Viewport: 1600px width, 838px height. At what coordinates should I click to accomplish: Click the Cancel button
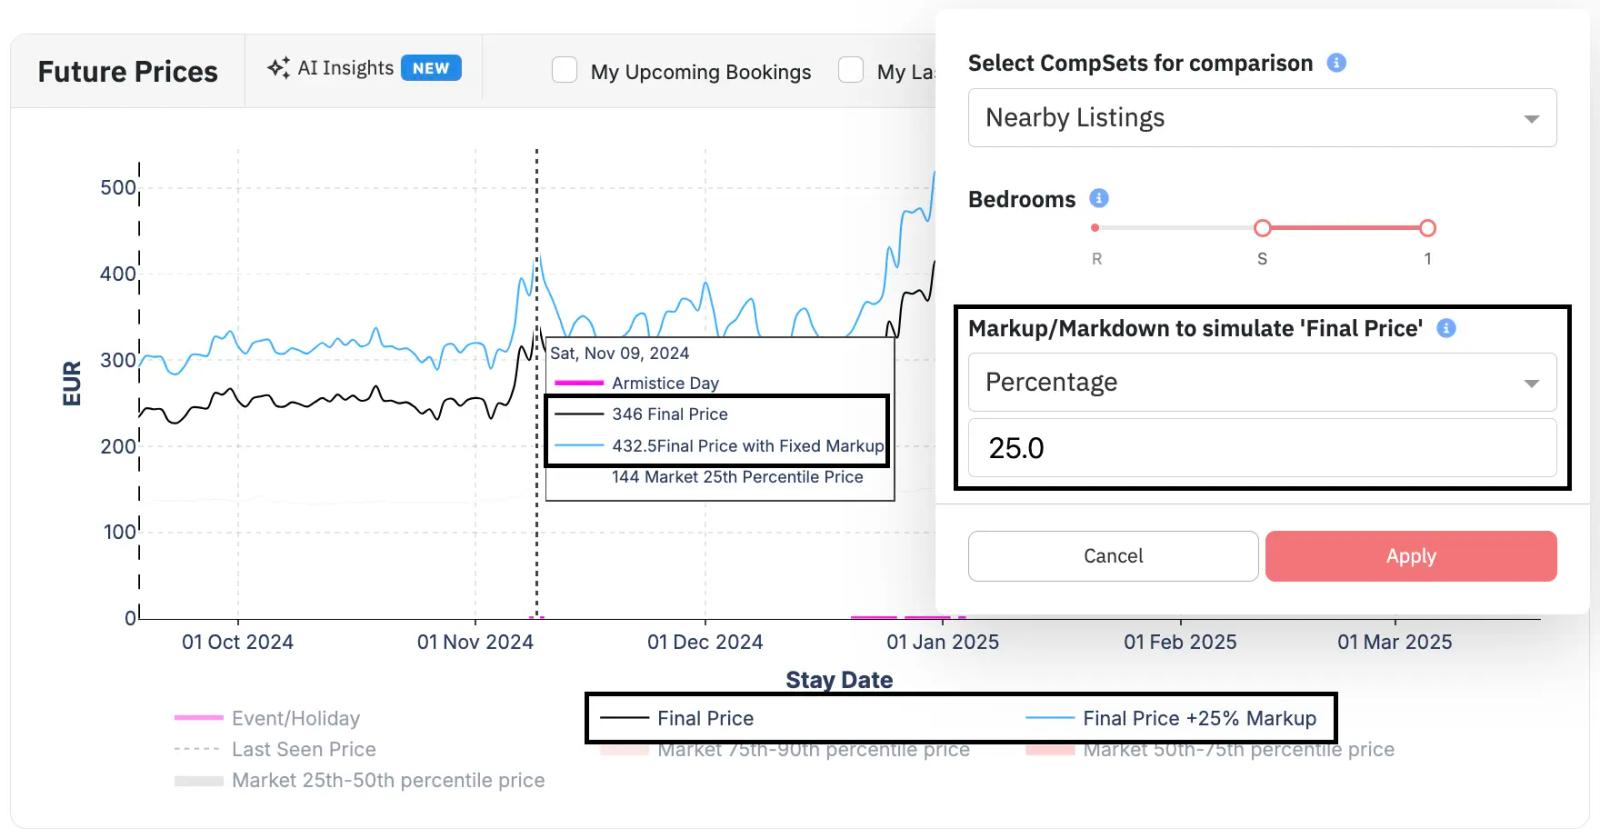(x=1113, y=556)
